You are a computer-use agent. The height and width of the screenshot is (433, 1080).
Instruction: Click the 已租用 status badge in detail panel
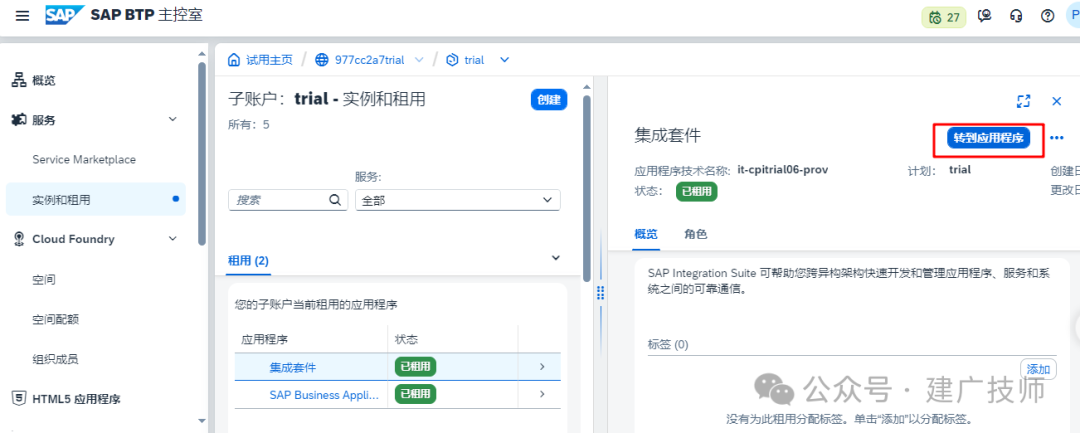(x=696, y=191)
